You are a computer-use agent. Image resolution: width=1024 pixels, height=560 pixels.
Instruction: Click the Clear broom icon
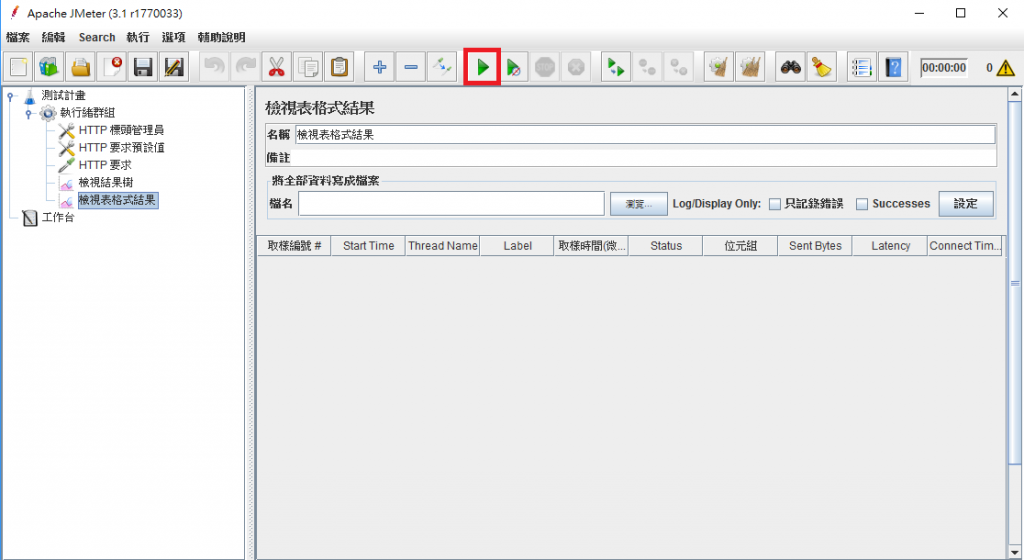pos(719,67)
